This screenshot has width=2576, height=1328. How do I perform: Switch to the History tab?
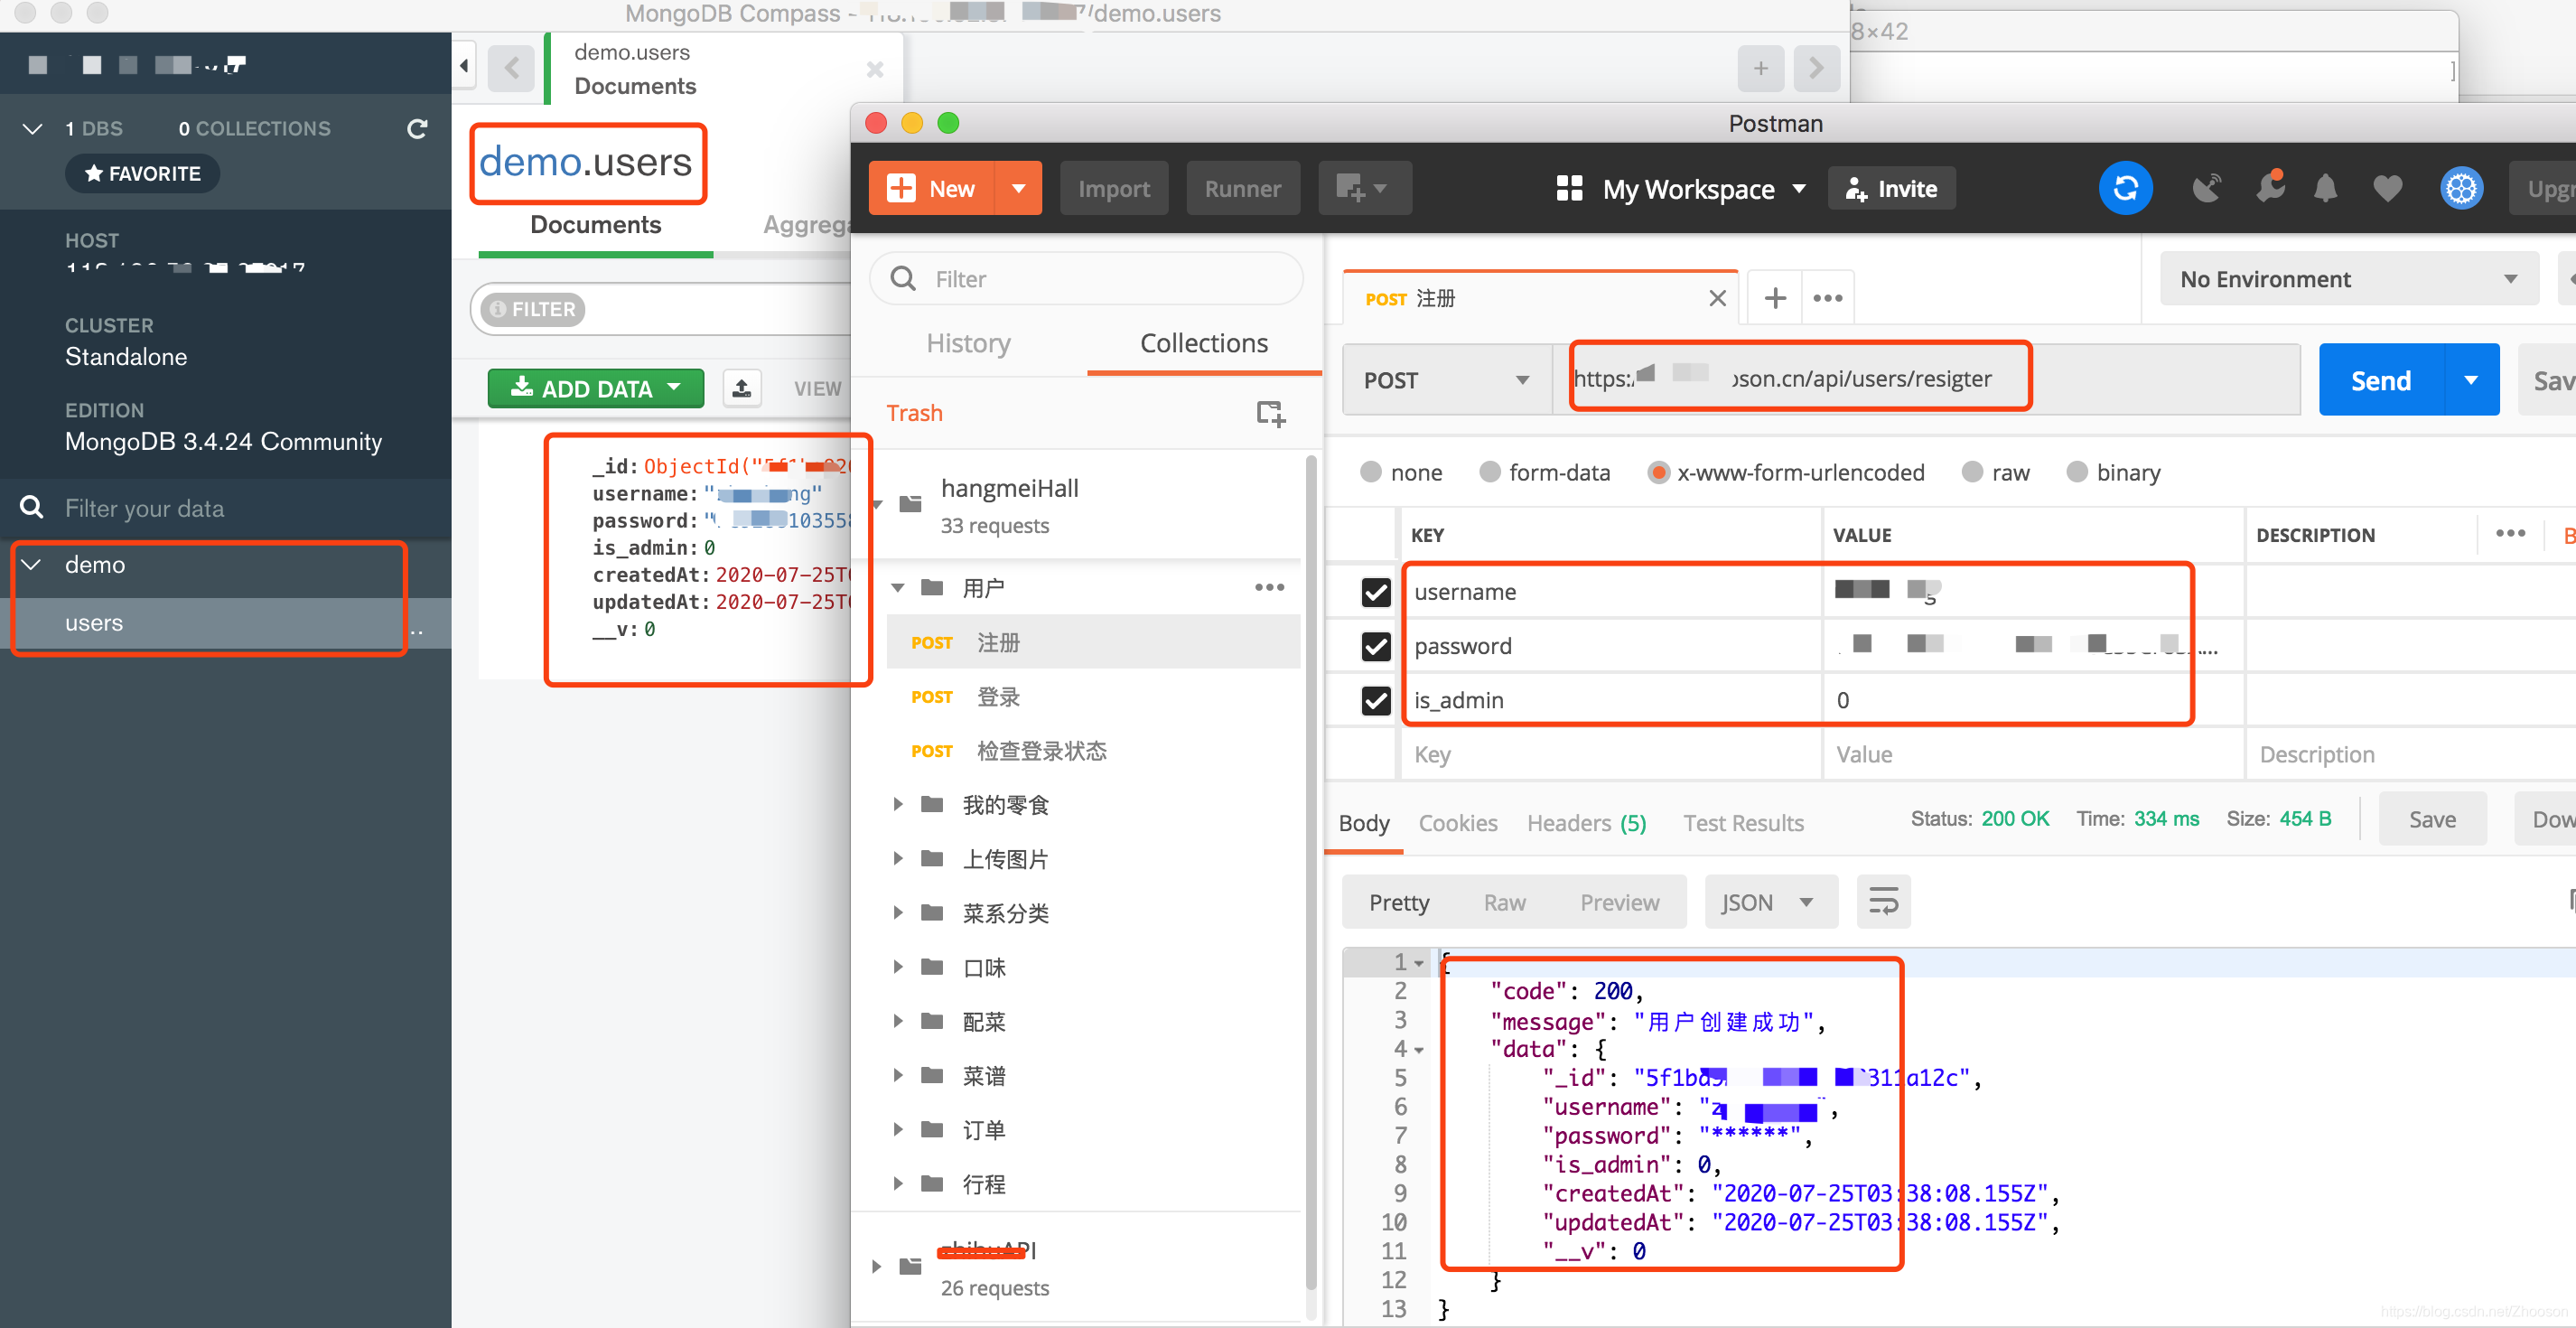point(968,343)
